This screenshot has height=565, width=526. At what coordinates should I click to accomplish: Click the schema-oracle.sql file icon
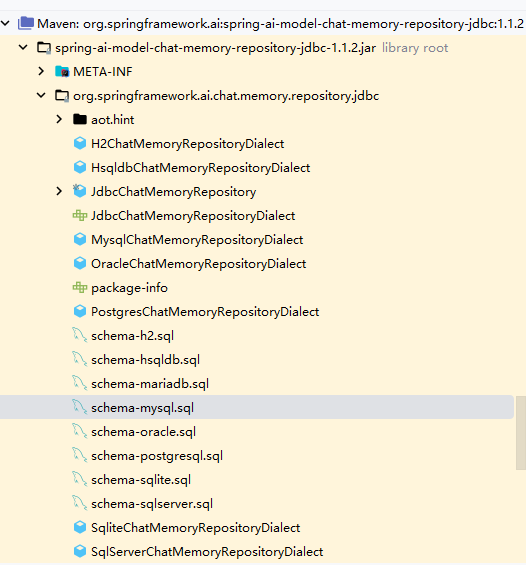coord(80,432)
